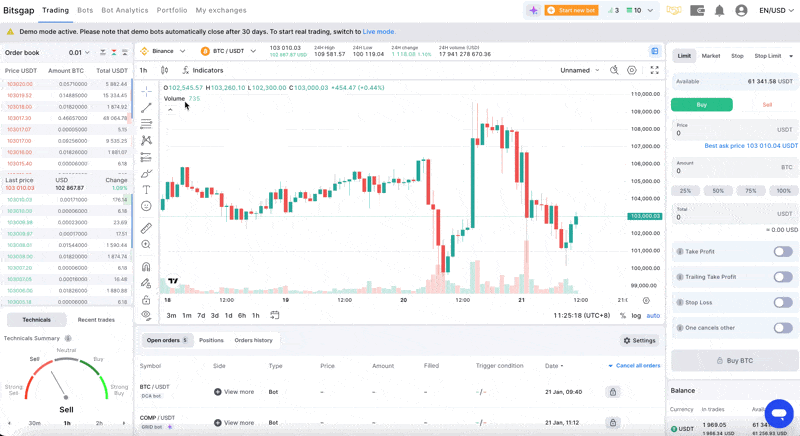Click the emoji sticker tool
The image size is (800, 436).
(146, 206)
